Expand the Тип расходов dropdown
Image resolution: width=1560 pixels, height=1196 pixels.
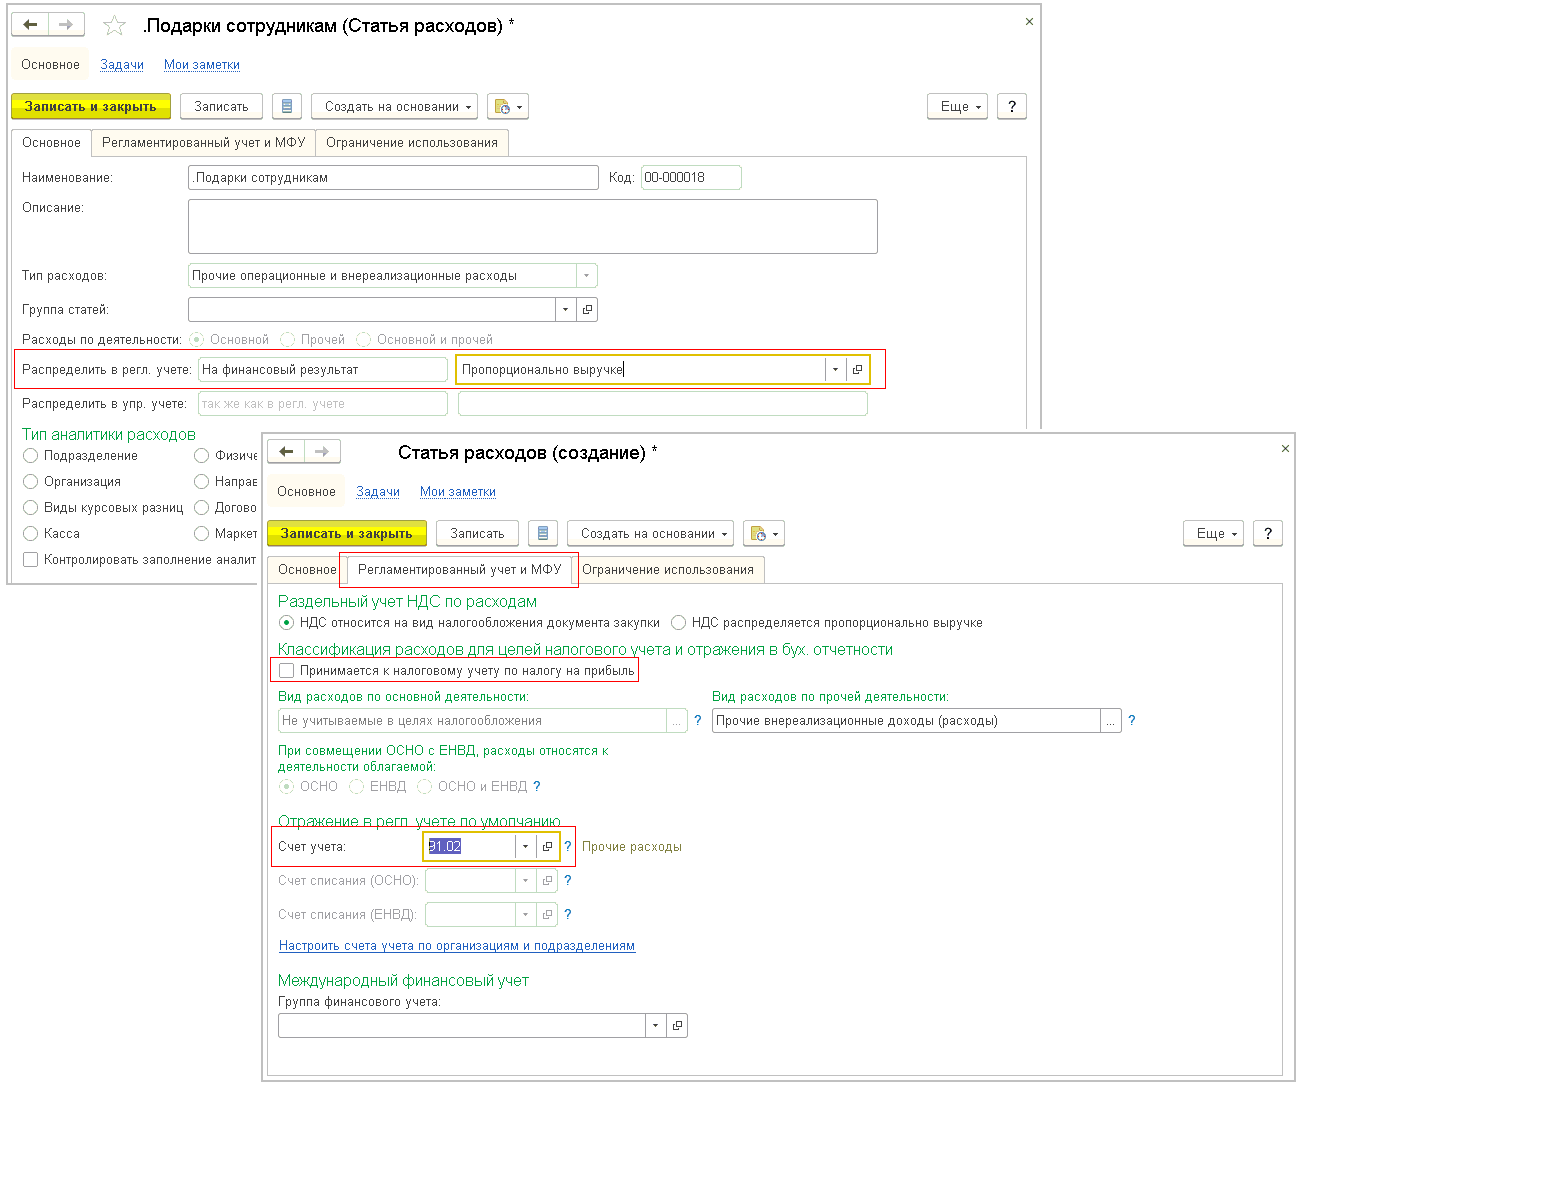pos(587,276)
